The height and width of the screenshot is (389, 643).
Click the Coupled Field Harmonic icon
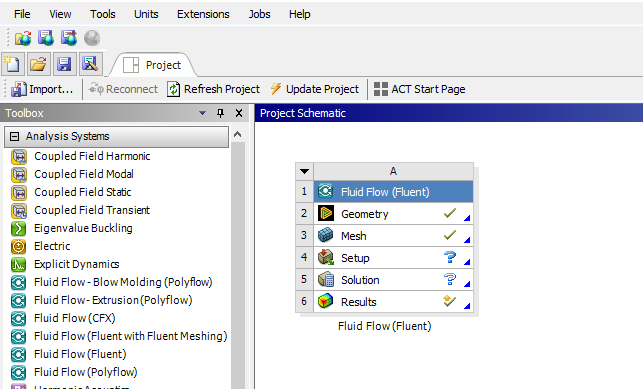pos(18,157)
